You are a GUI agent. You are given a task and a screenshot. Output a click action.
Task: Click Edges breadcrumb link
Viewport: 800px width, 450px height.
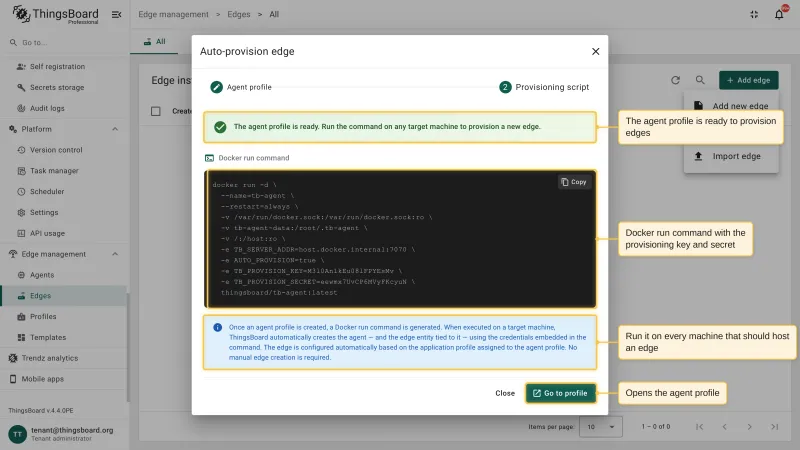[x=239, y=14]
